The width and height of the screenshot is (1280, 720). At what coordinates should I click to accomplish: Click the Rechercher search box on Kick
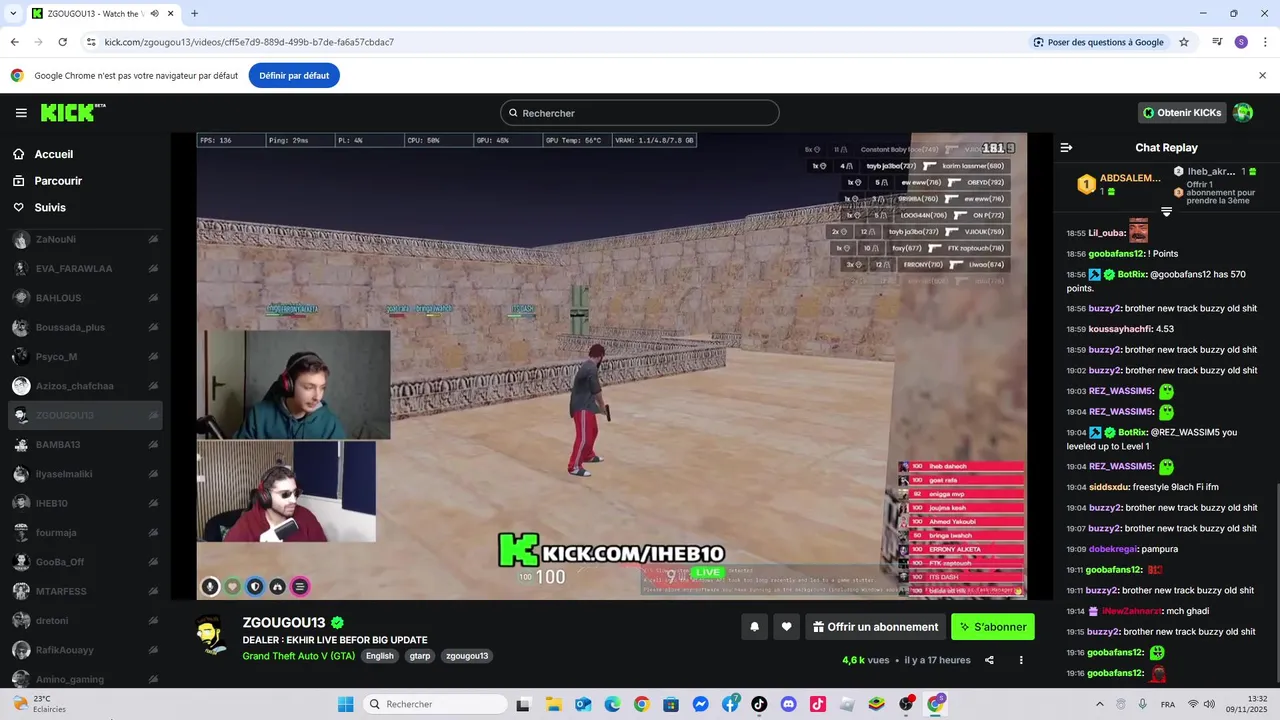(x=640, y=113)
